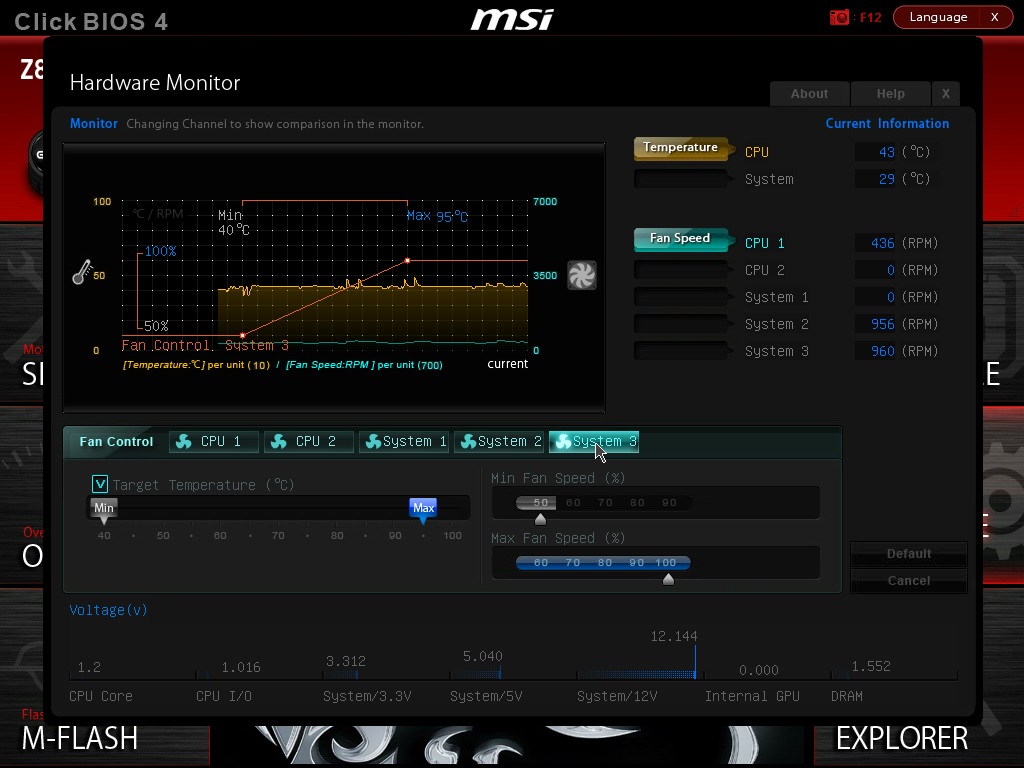
Task: Toggle the Target Temperature checkbox
Action: click(100, 484)
